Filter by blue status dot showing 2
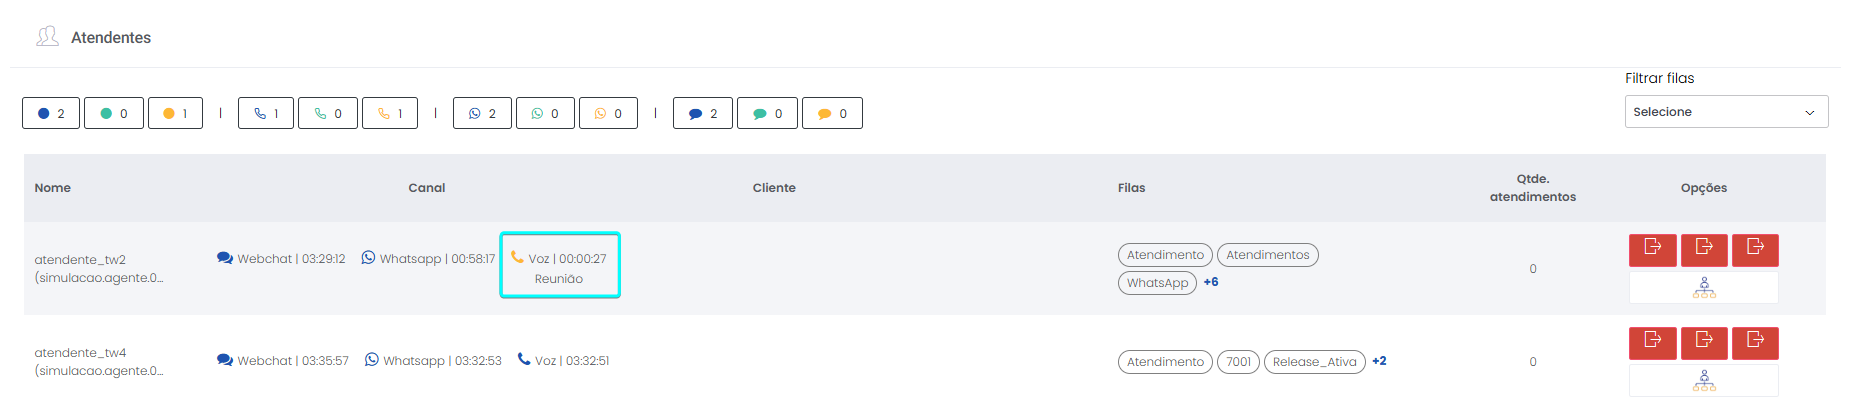1867x414 pixels. click(x=51, y=113)
